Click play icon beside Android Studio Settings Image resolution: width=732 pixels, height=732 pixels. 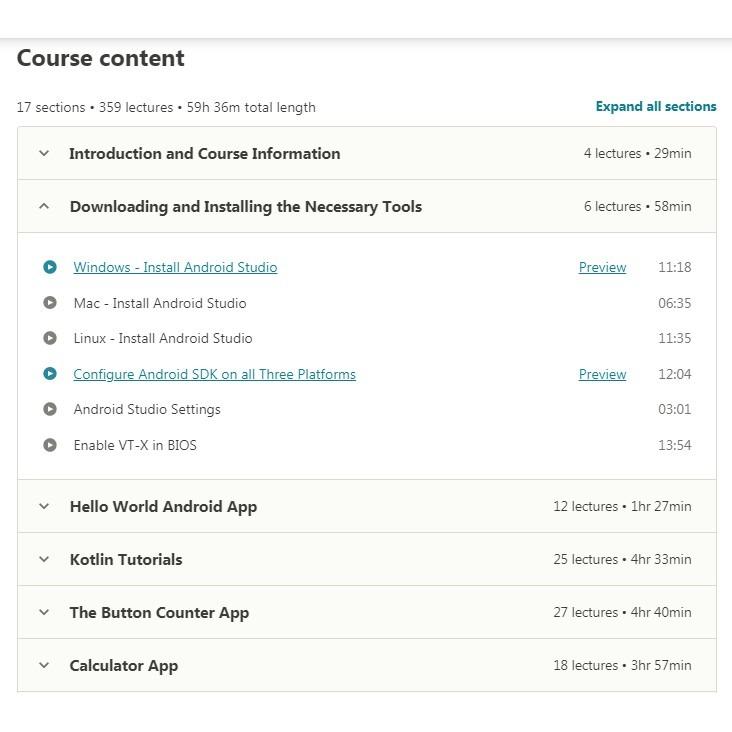[x=50, y=409]
